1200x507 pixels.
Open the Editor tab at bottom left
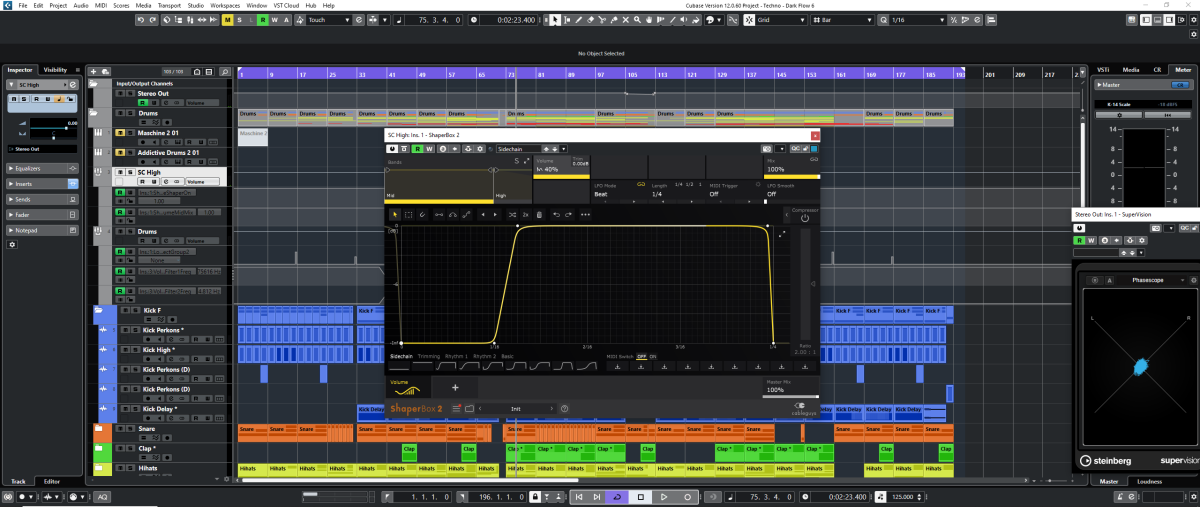[x=51, y=481]
